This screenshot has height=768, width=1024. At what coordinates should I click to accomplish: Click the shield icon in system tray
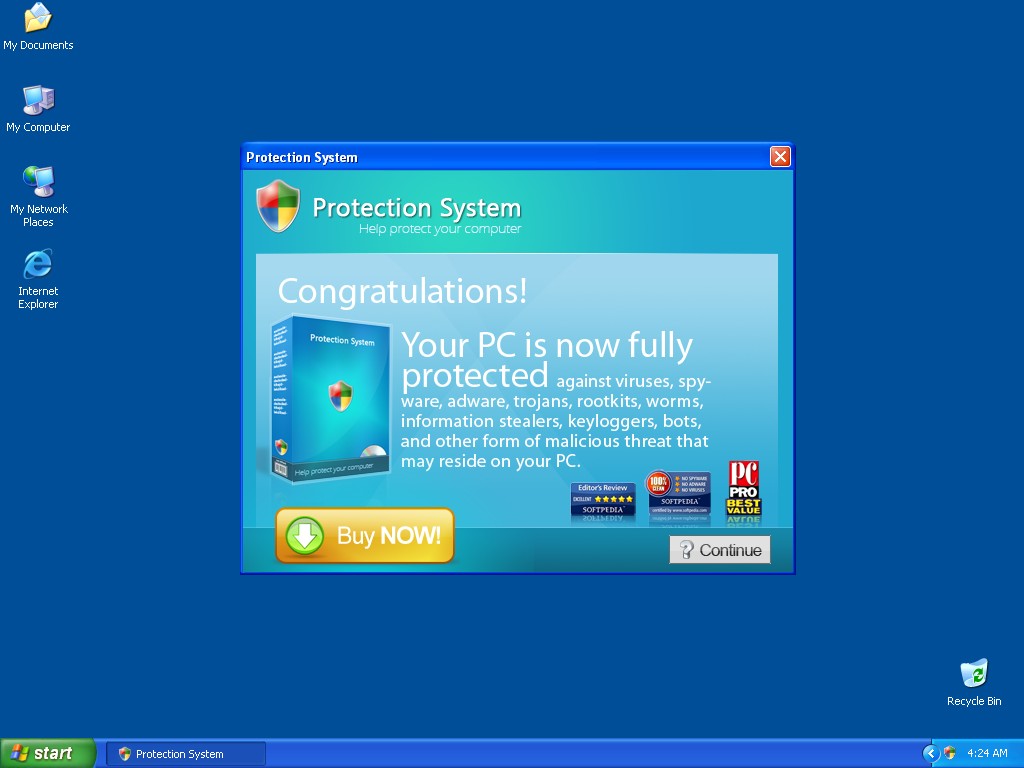tap(950, 753)
